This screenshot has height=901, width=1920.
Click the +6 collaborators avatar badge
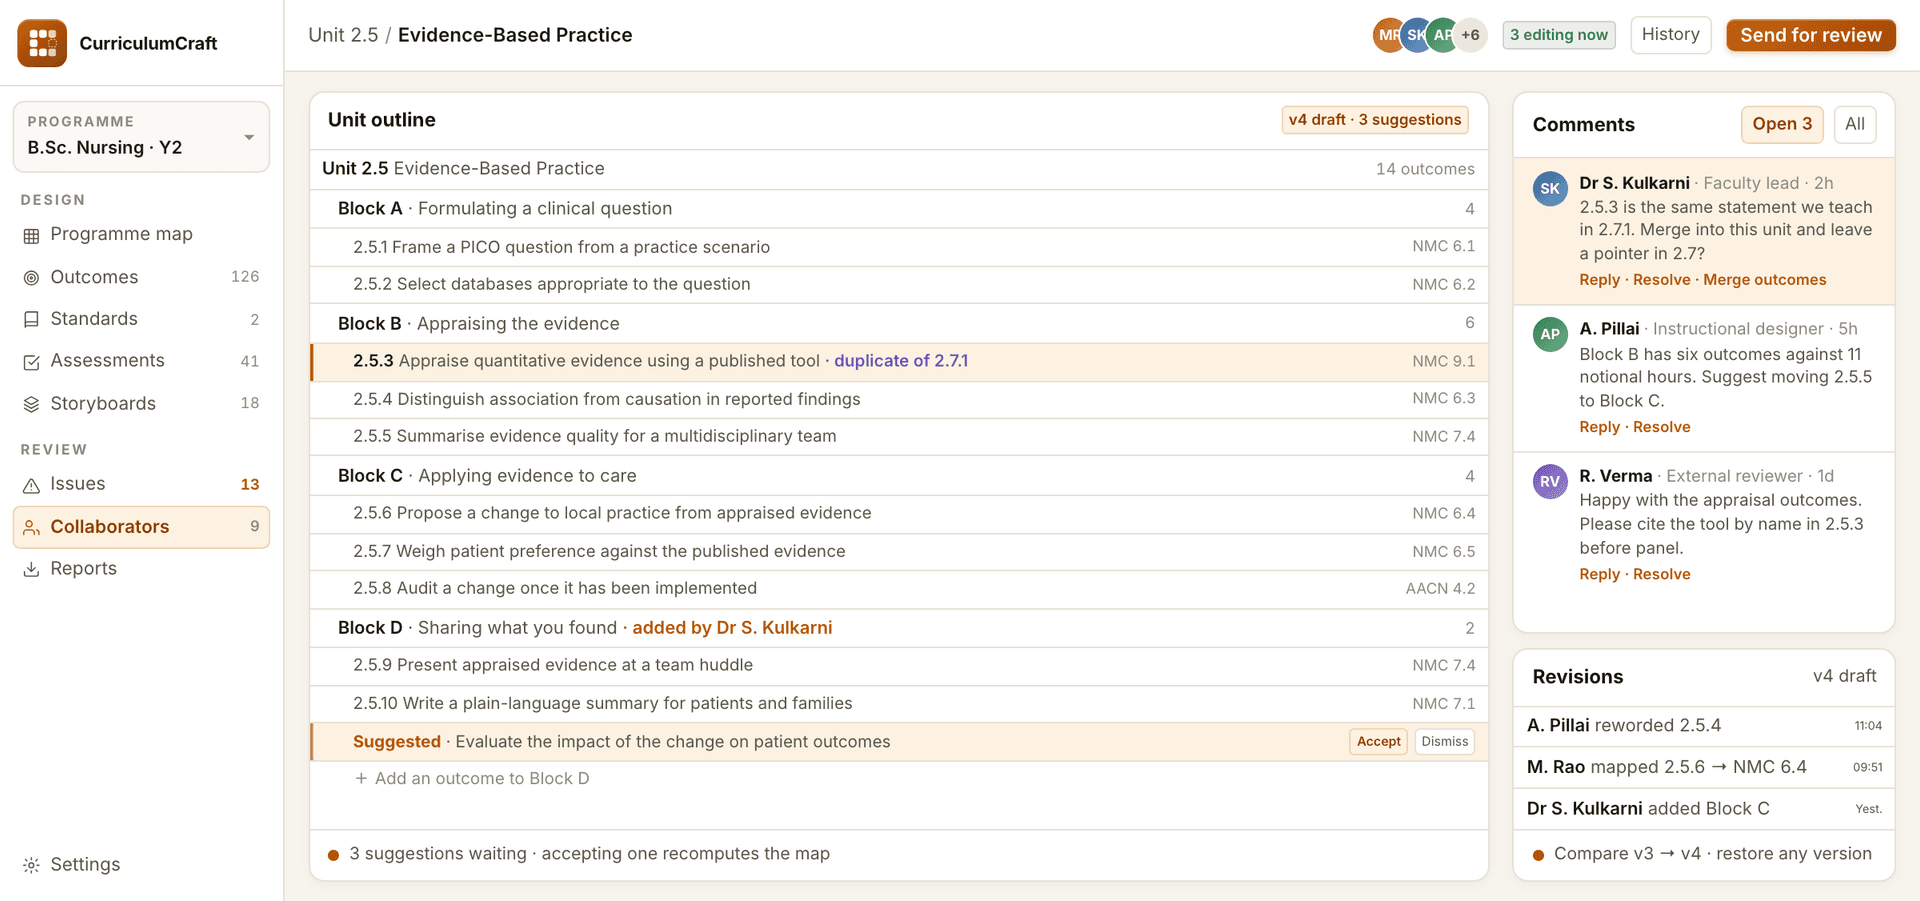click(x=1470, y=35)
